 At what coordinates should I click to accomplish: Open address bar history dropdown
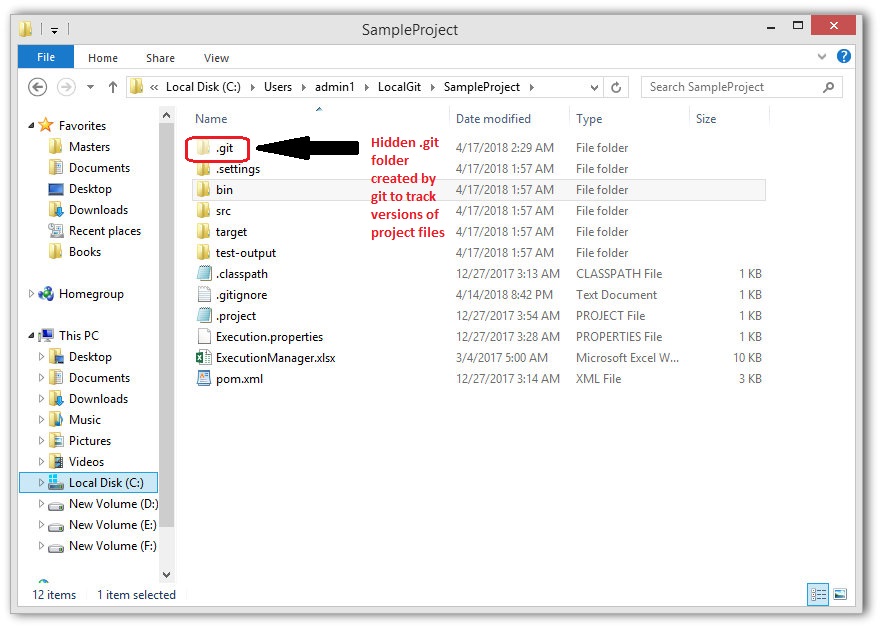596,87
